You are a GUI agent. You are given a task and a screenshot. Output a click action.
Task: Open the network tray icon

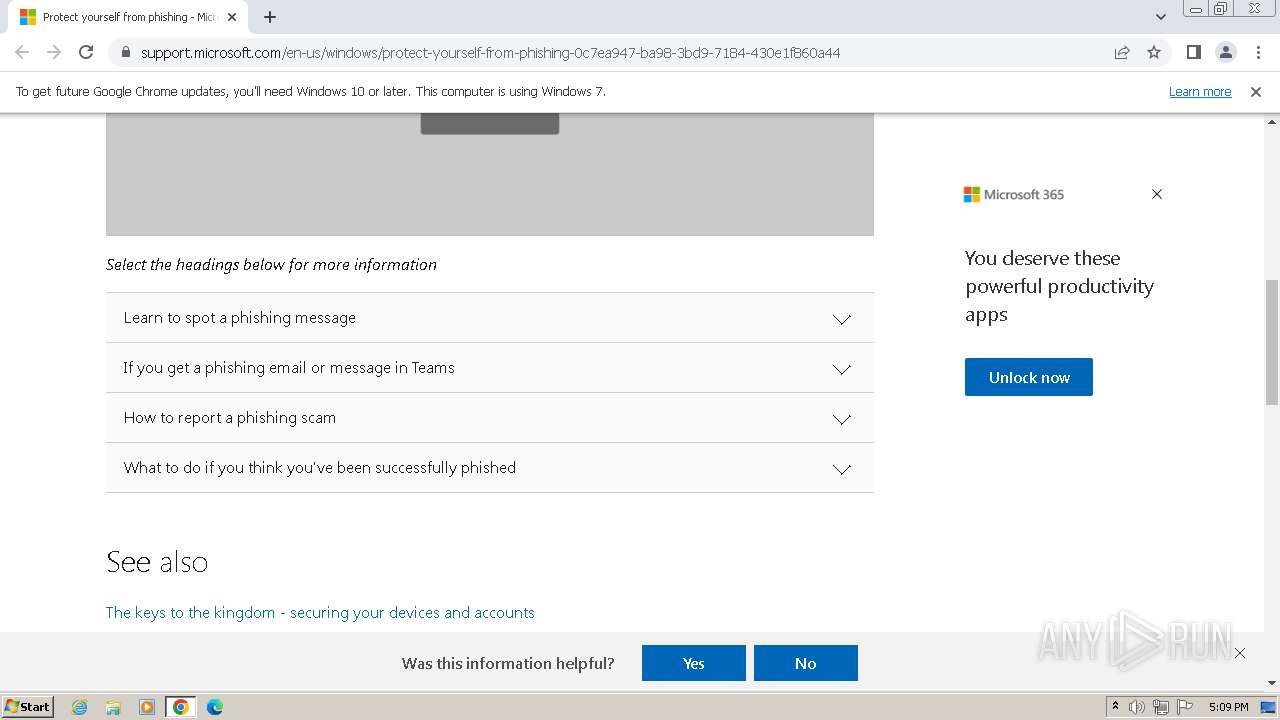1161,707
